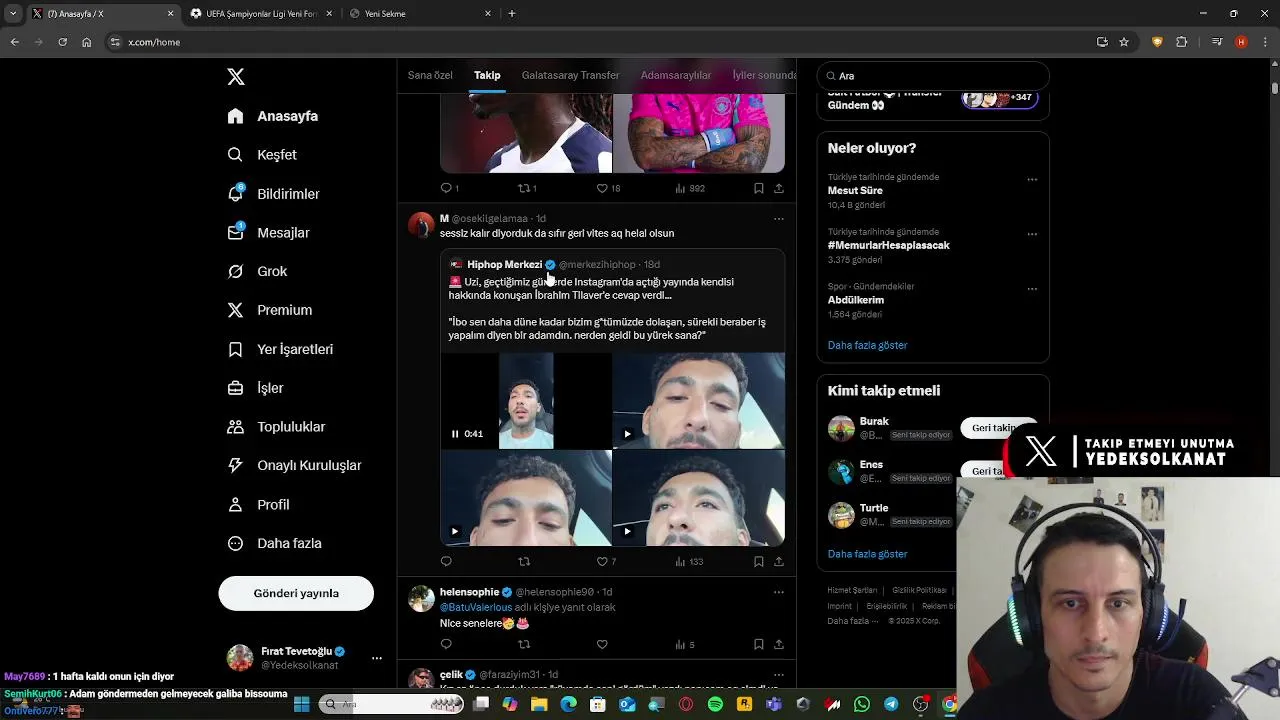Image resolution: width=1280 pixels, height=720 pixels.
Task: Bookmark this page with star icon
Action: 1124,42
